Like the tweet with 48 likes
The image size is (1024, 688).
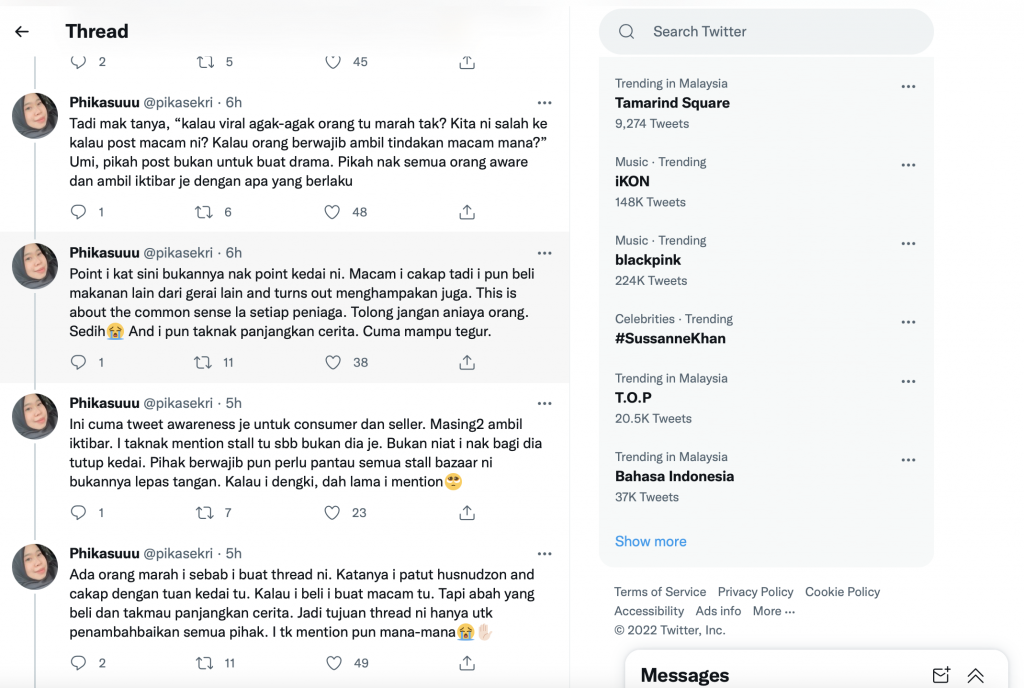[333, 212]
